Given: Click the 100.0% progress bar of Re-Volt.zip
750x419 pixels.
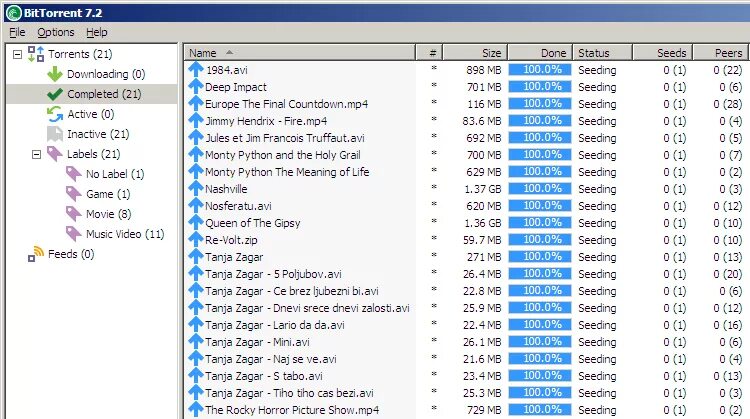Looking at the screenshot, I should coord(540,239).
